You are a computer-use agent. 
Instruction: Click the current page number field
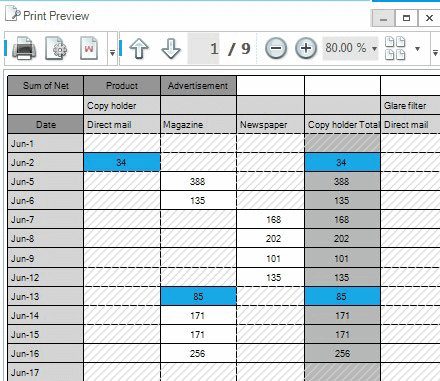204,49
